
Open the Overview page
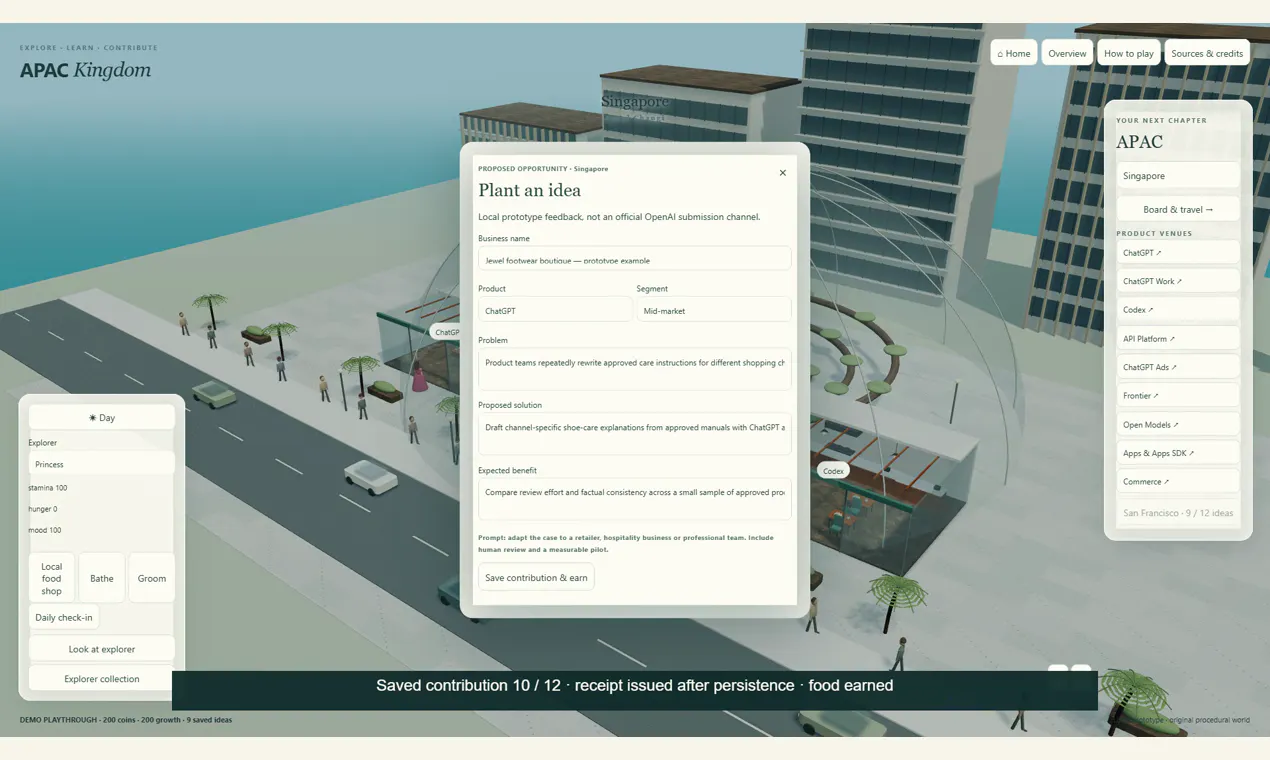point(1067,53)
